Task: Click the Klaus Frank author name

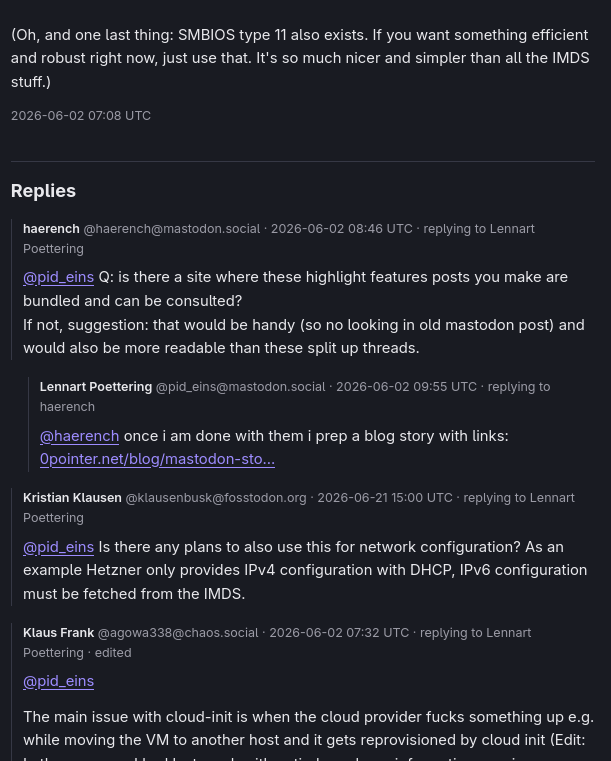Action: [x=59, y=633]
